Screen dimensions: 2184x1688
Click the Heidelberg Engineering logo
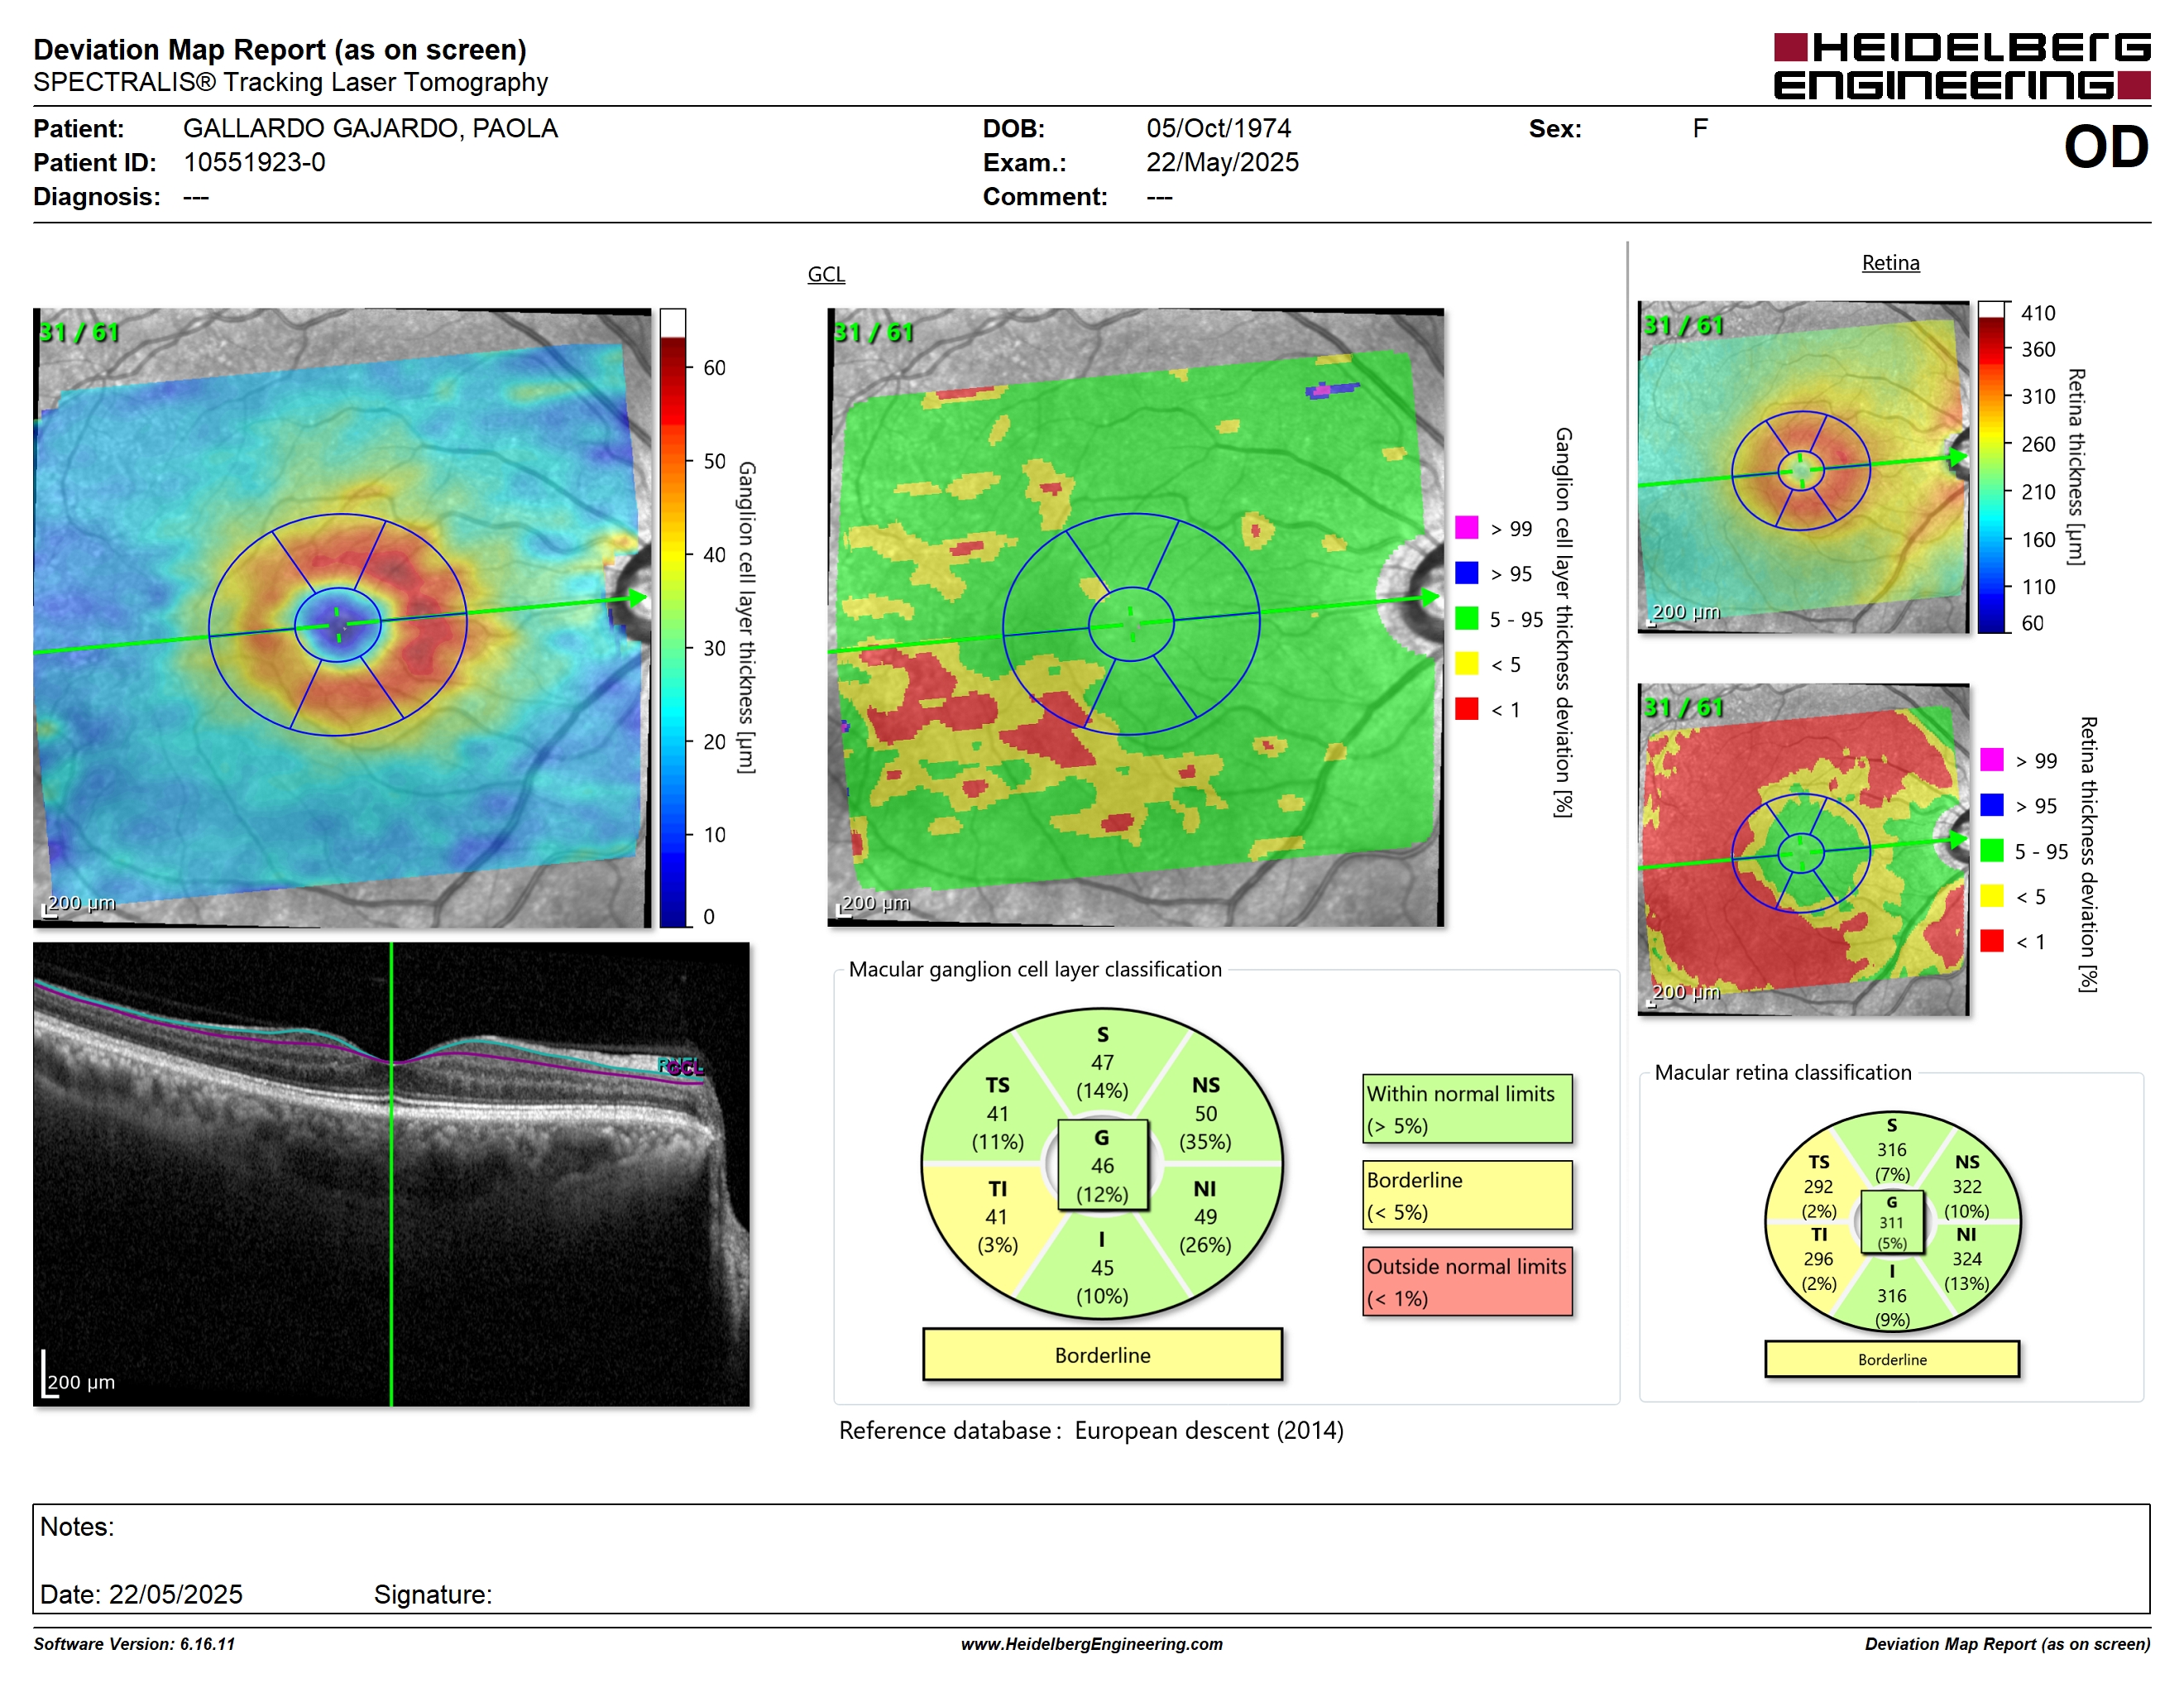point(1962,66)
